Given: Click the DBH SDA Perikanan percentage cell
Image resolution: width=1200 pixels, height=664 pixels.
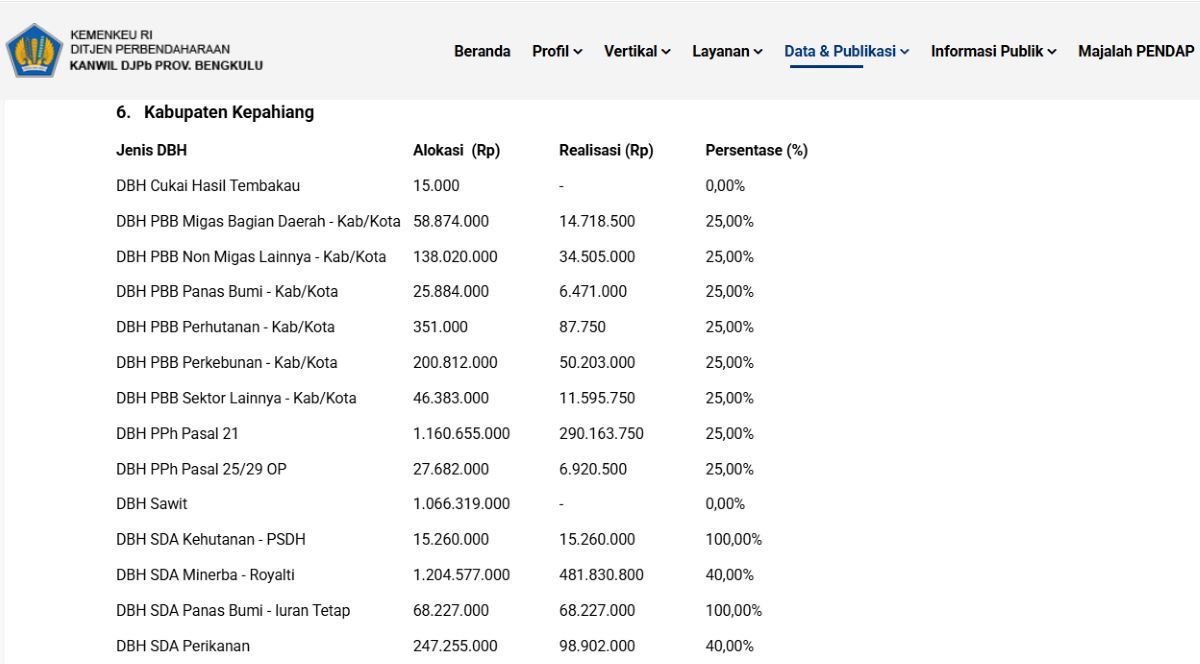Looking at the screenshot, I should (x=729, y=646).
